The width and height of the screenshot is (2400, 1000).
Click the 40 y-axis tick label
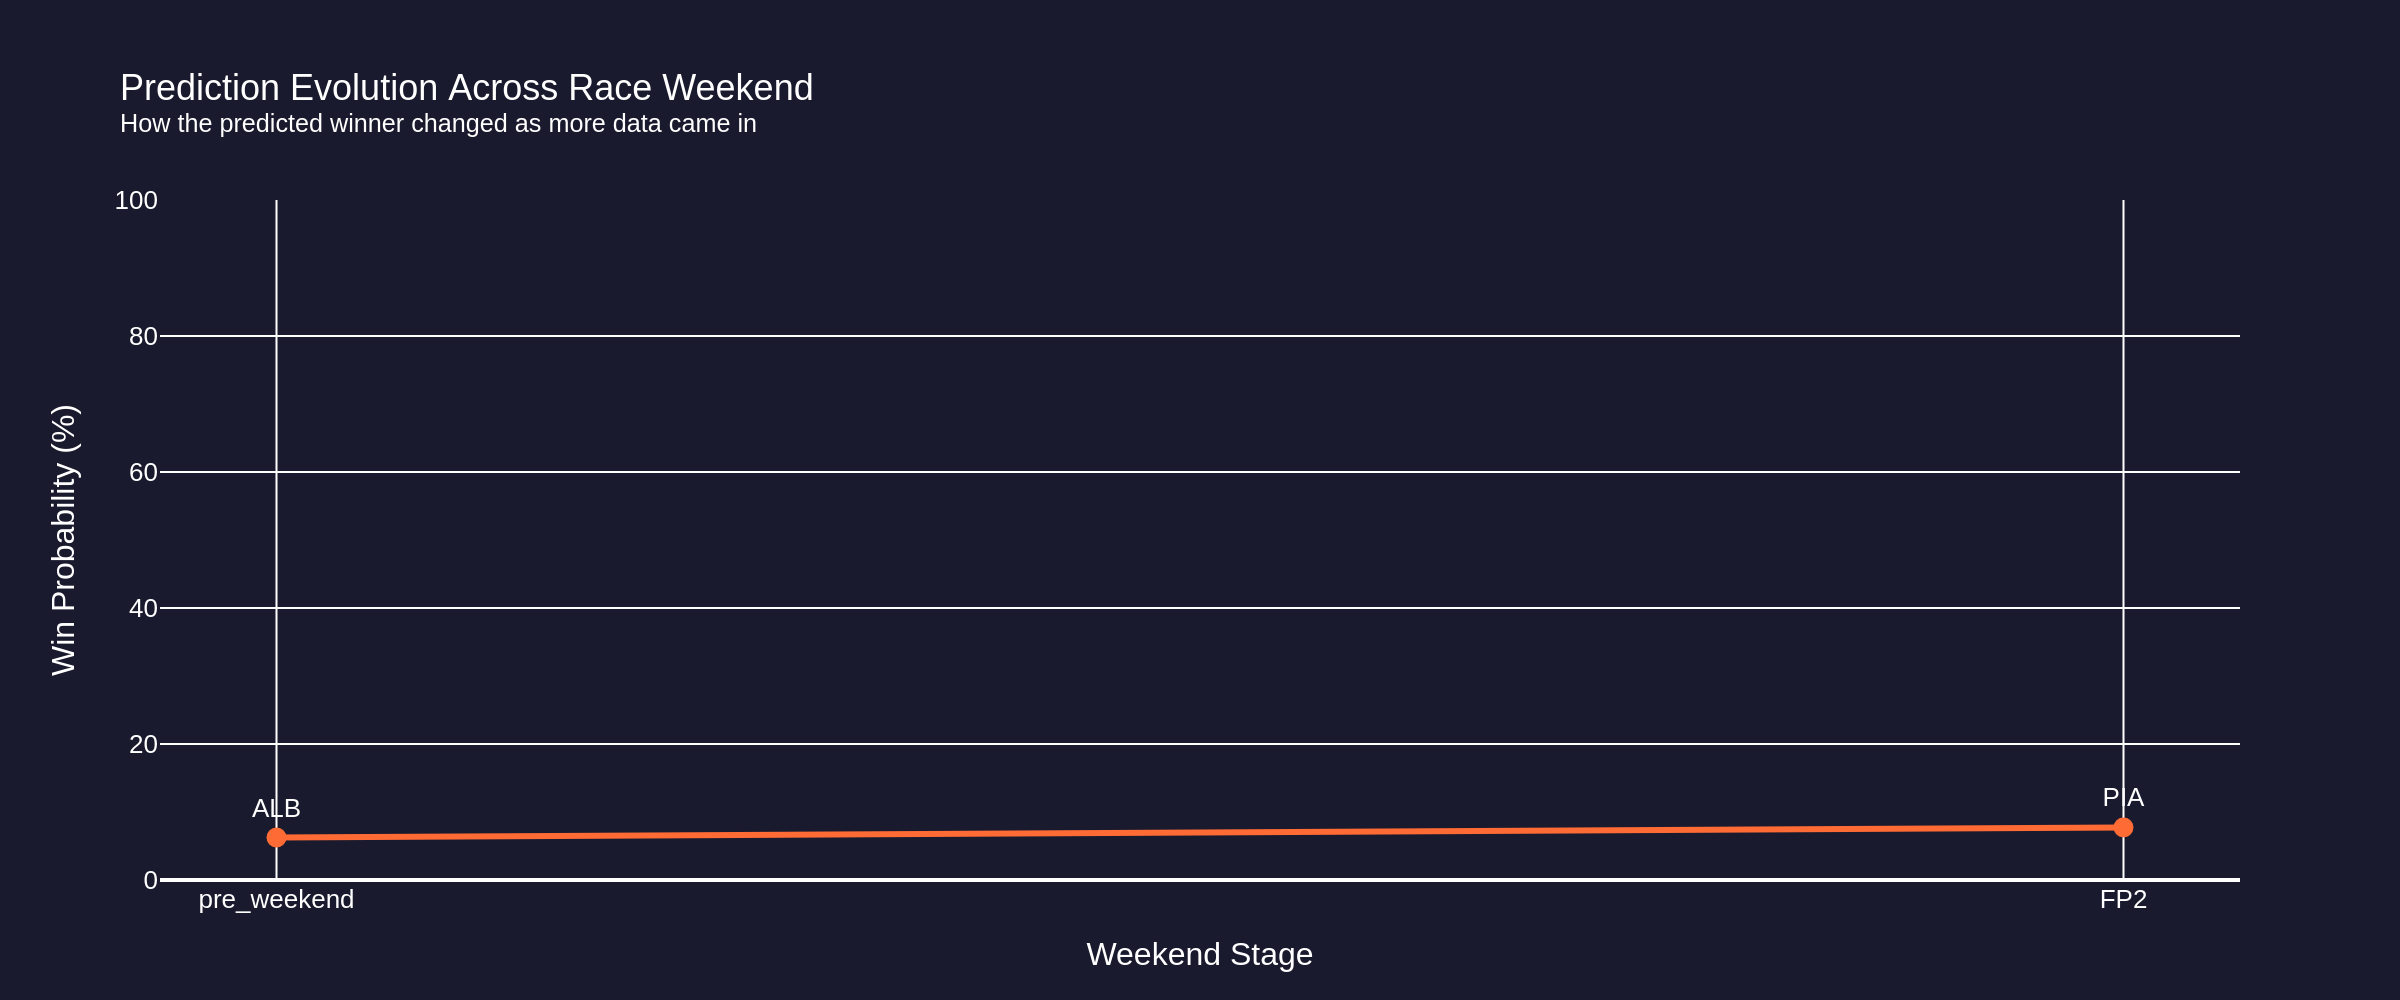click(x=143, y=609)
